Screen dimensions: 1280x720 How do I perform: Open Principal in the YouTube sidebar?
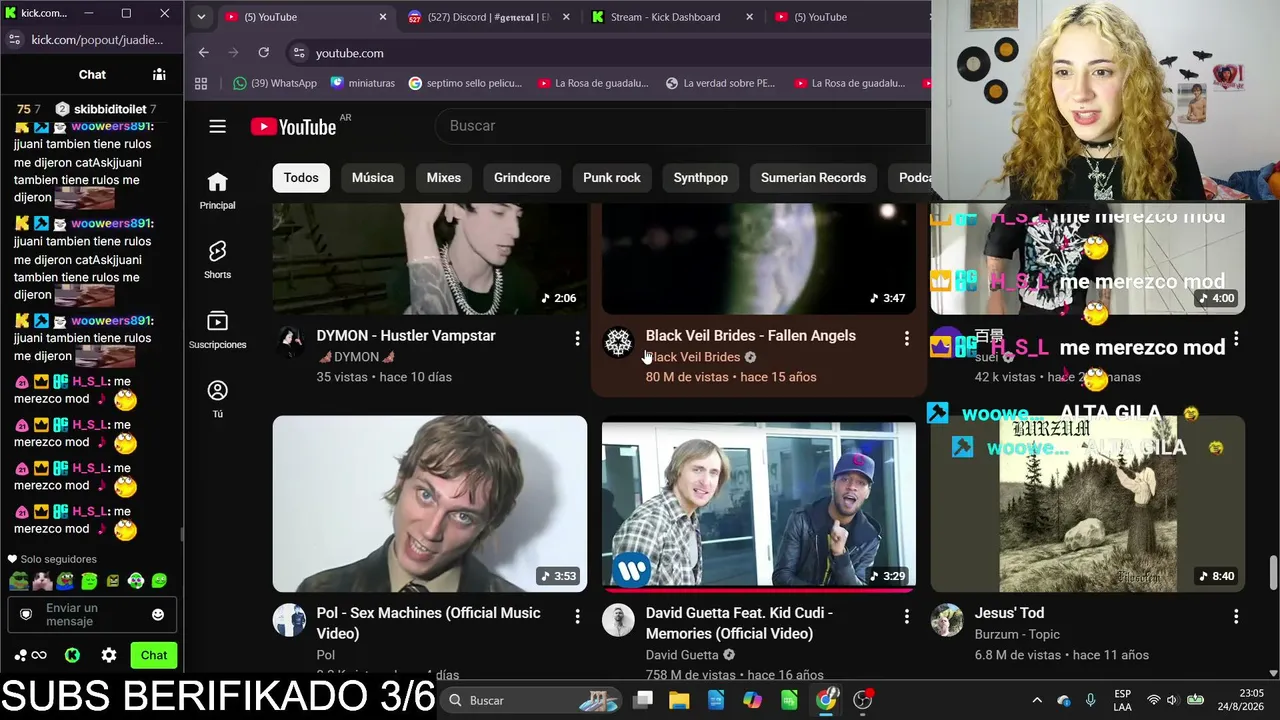pyautogui.click(x=217, y=190)
